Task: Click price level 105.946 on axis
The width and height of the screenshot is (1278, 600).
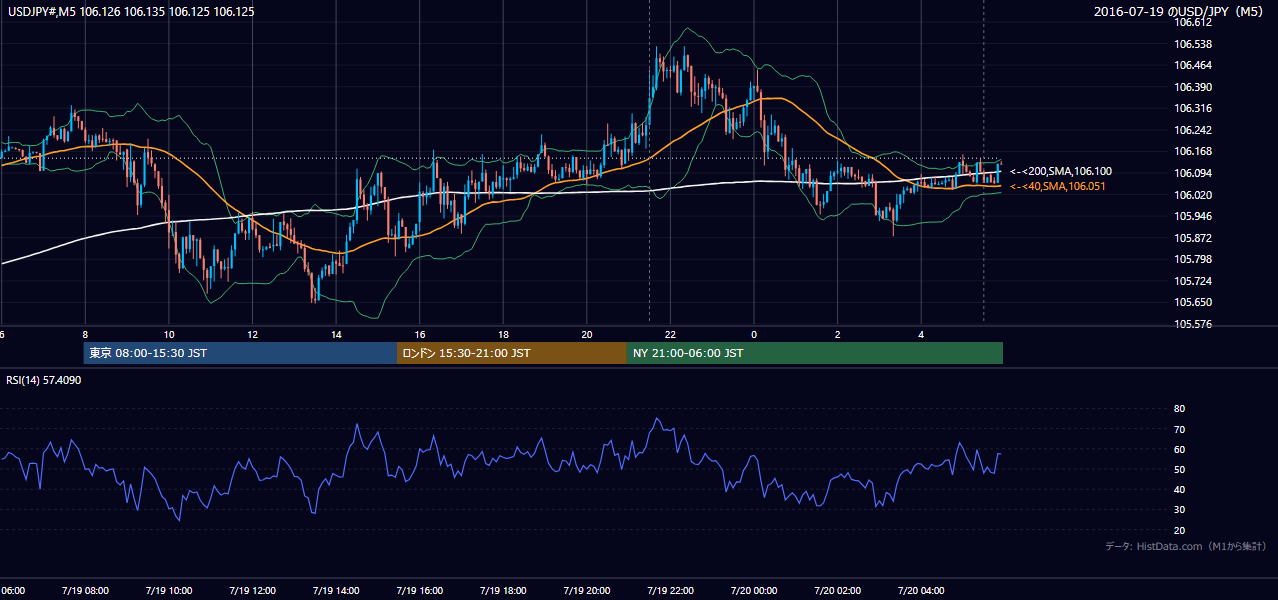Action: pos(1193,216)
